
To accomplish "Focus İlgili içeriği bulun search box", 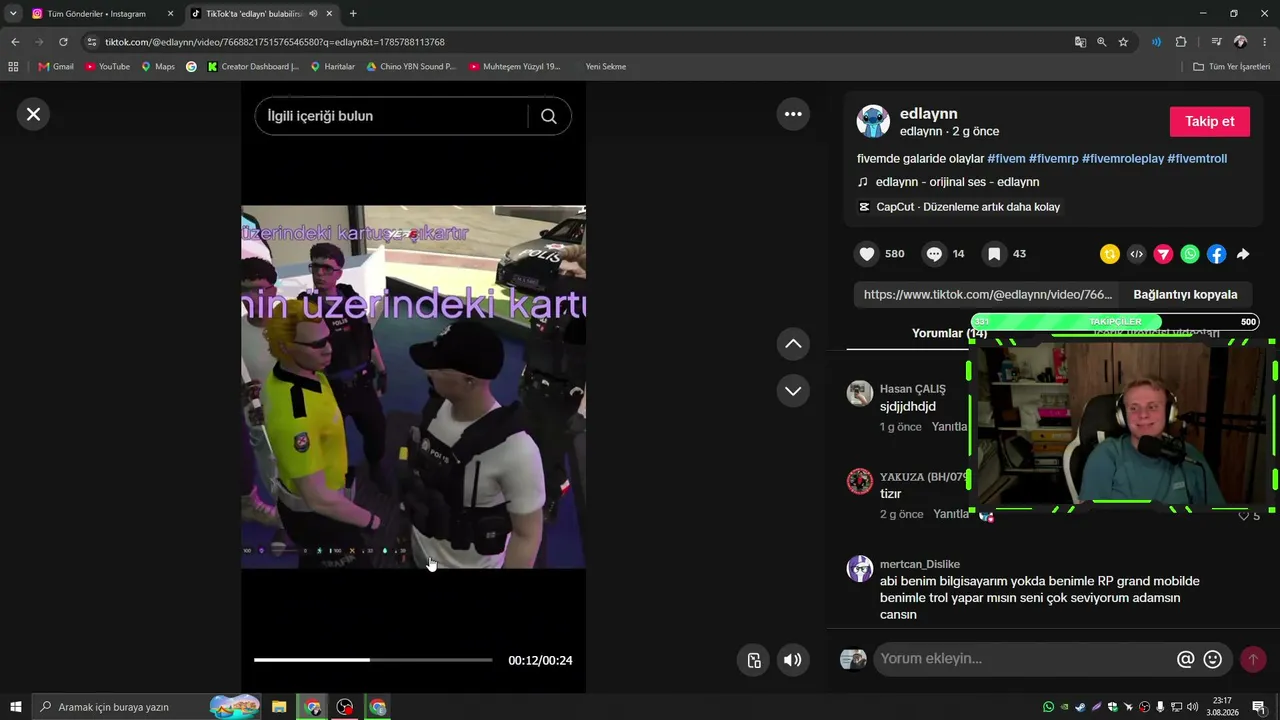I will pyautogui.click(x=390, y=116).
